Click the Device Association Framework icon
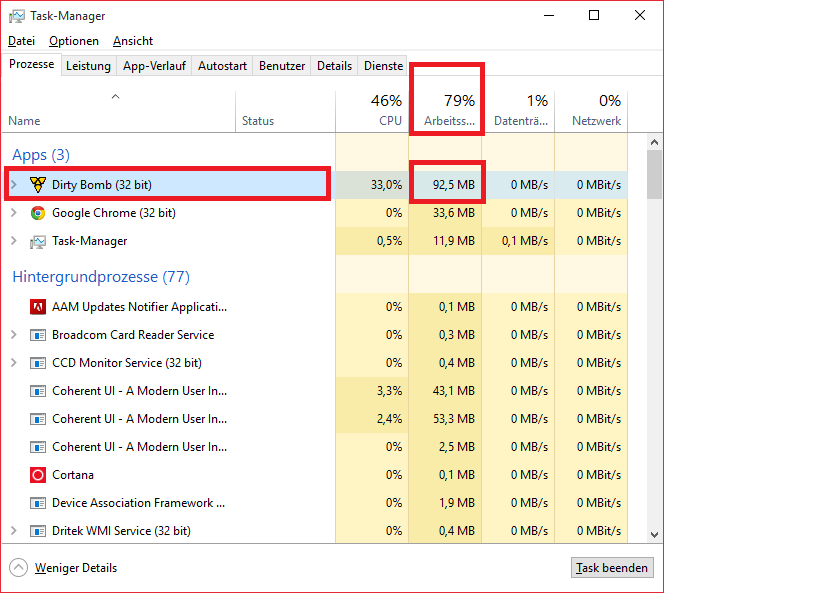 click(x=38, y=503)
